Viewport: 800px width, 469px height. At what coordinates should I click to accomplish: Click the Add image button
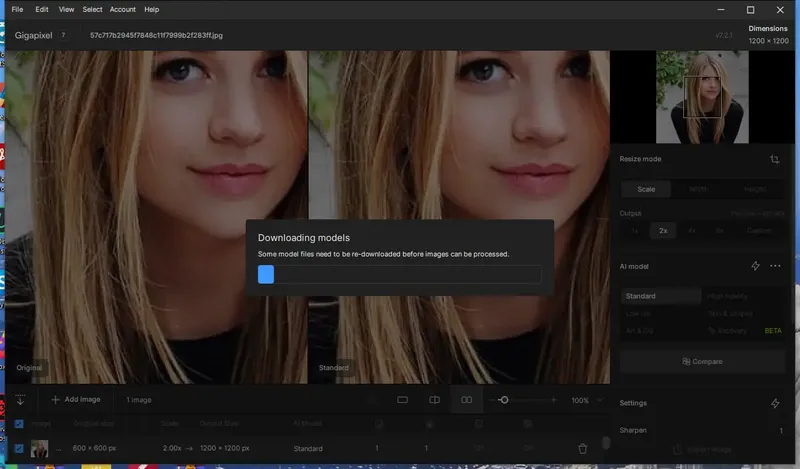[x=76, y=400]
